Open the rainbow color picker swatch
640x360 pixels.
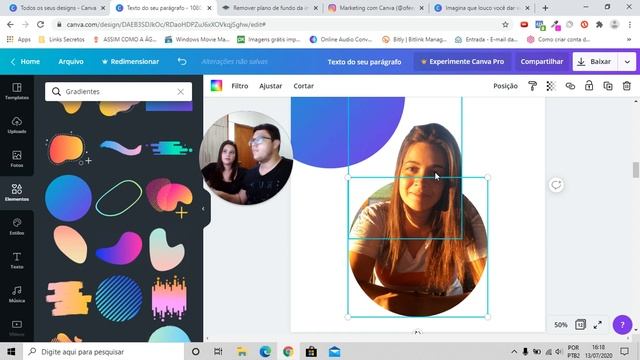pyautogui.click(x=216, y=86)
